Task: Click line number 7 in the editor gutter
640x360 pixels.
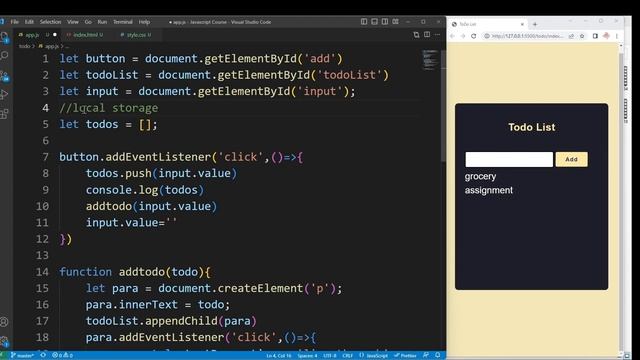Action: coord(45,157)
